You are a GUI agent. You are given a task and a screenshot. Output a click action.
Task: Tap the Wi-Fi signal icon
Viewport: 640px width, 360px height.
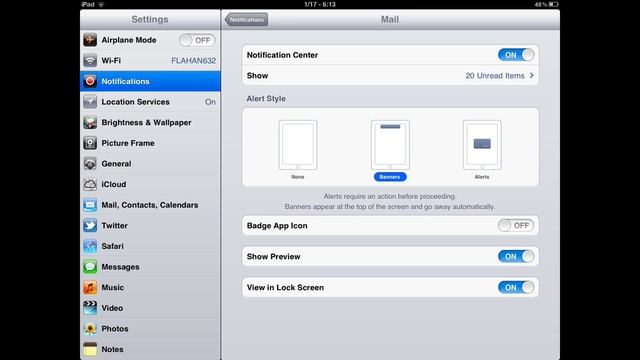point(90,60)
